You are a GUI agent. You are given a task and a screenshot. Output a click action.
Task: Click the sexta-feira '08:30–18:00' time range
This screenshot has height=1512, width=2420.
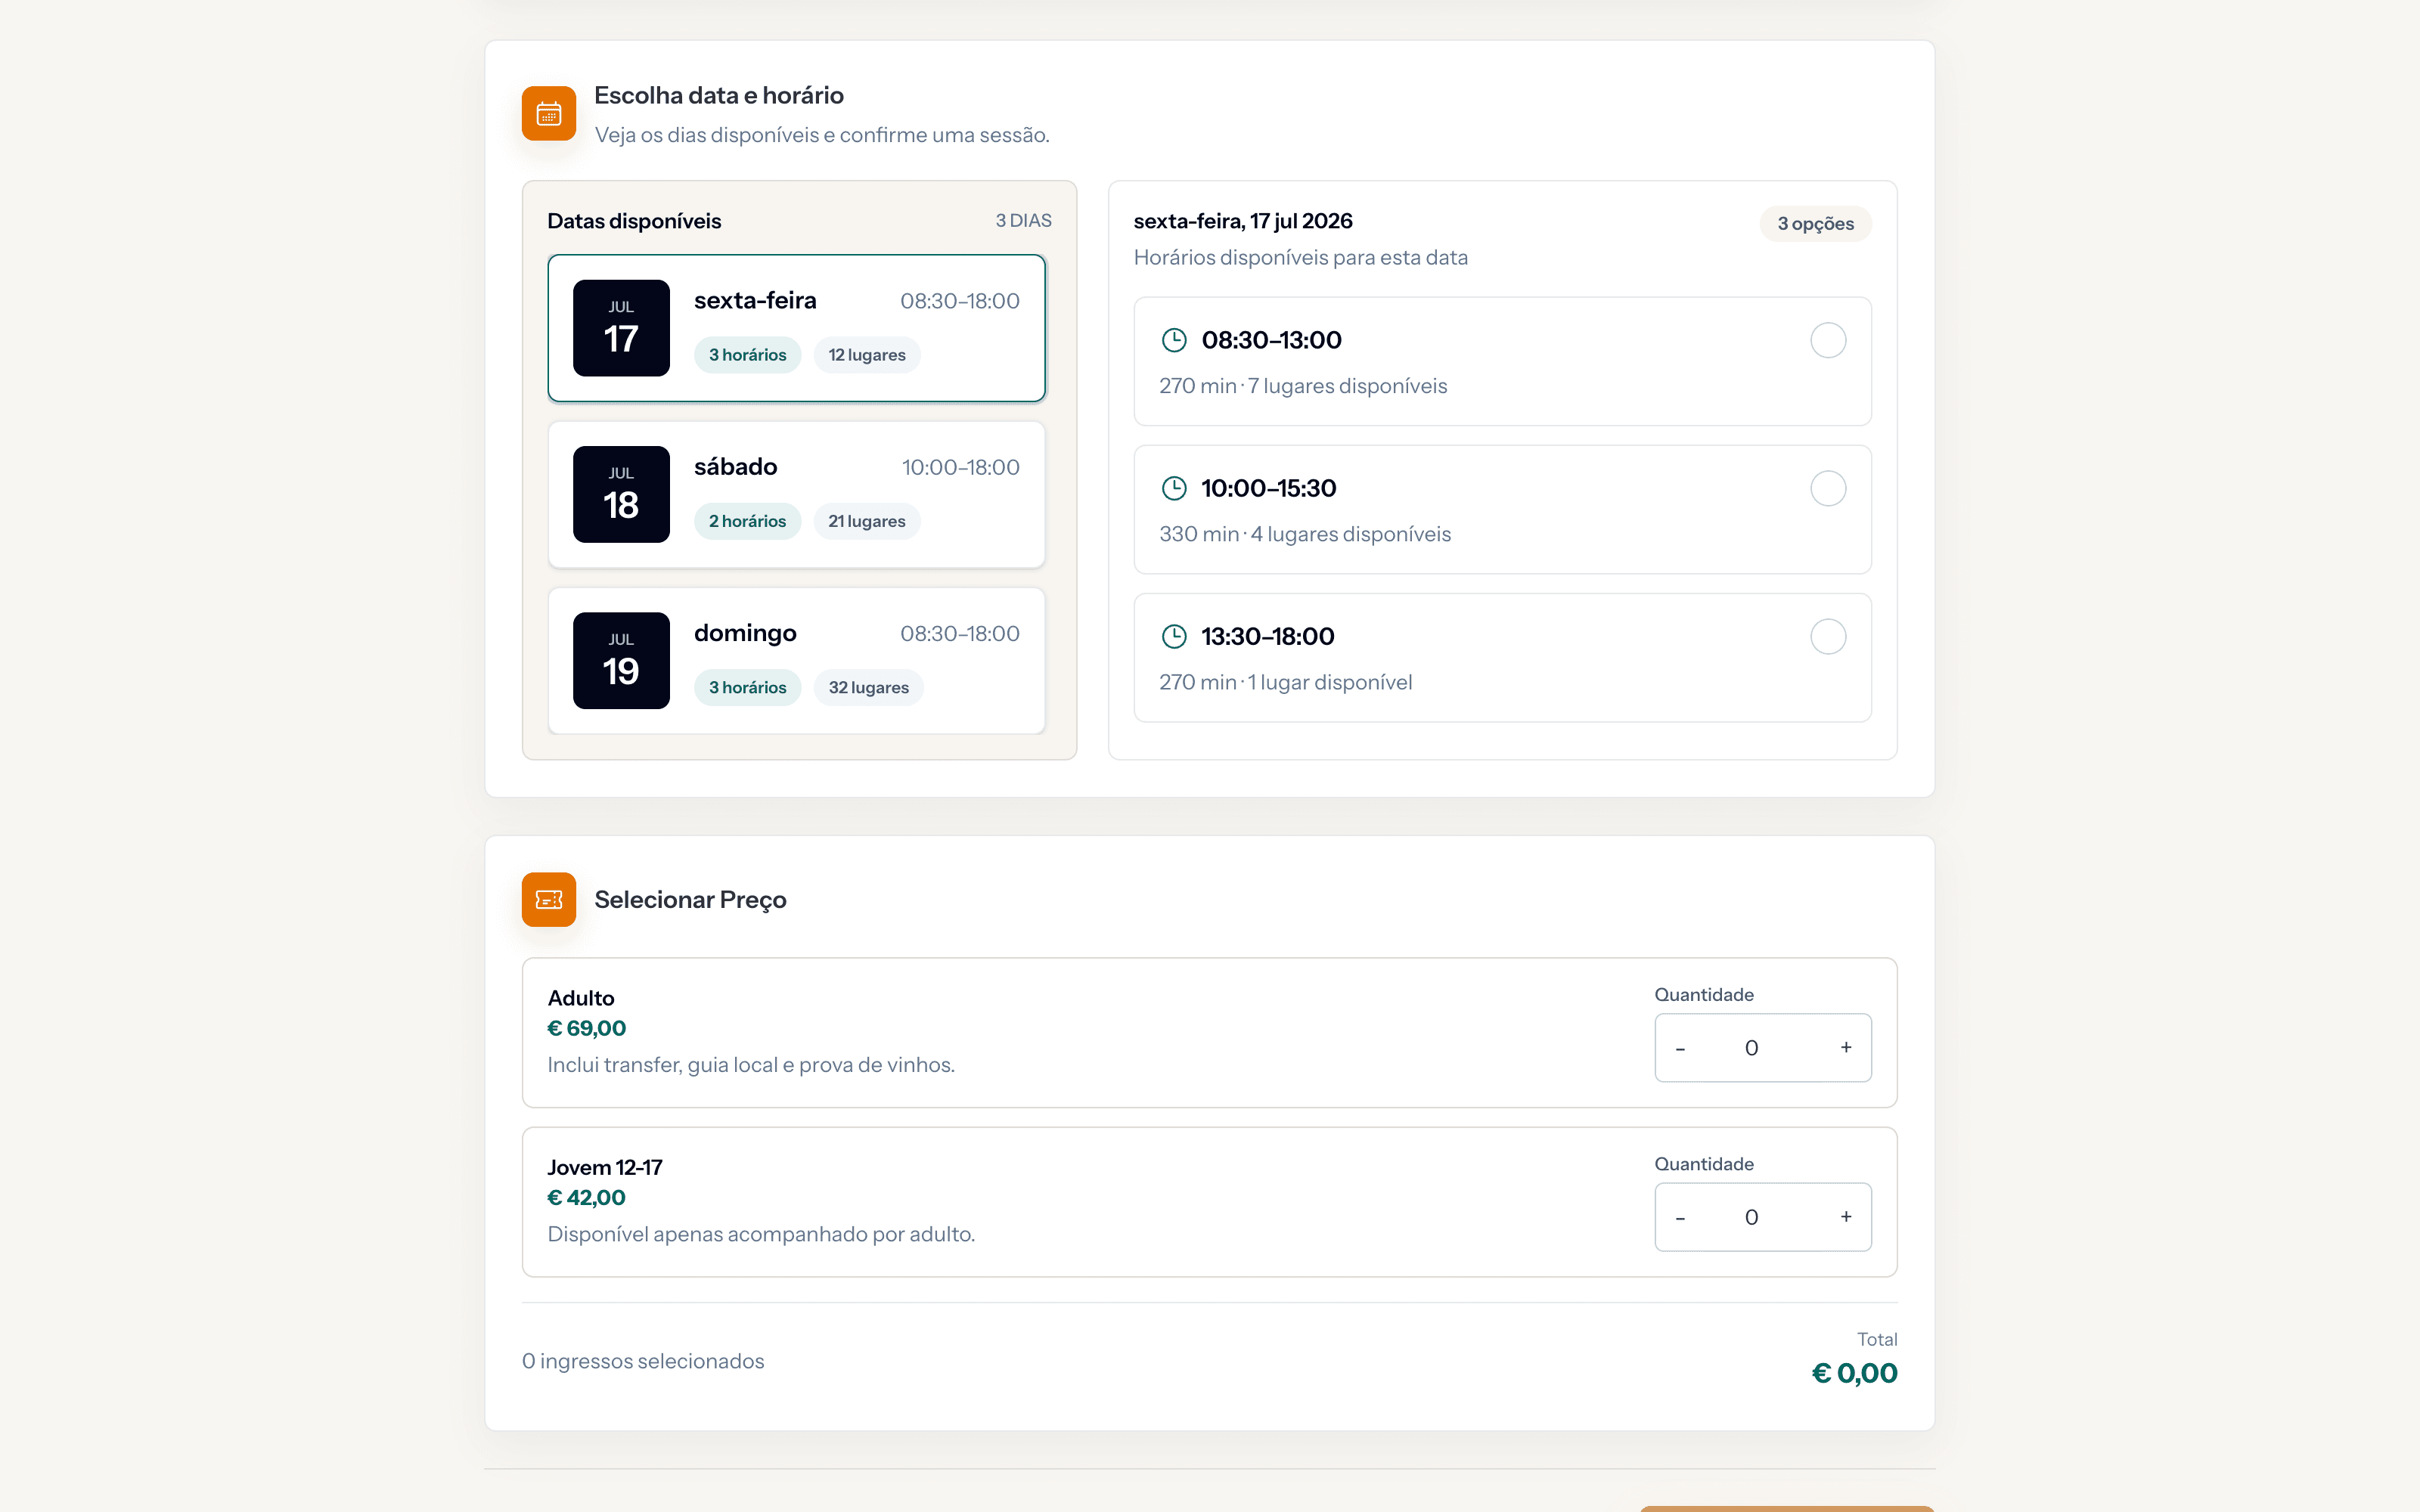point(960,301)
